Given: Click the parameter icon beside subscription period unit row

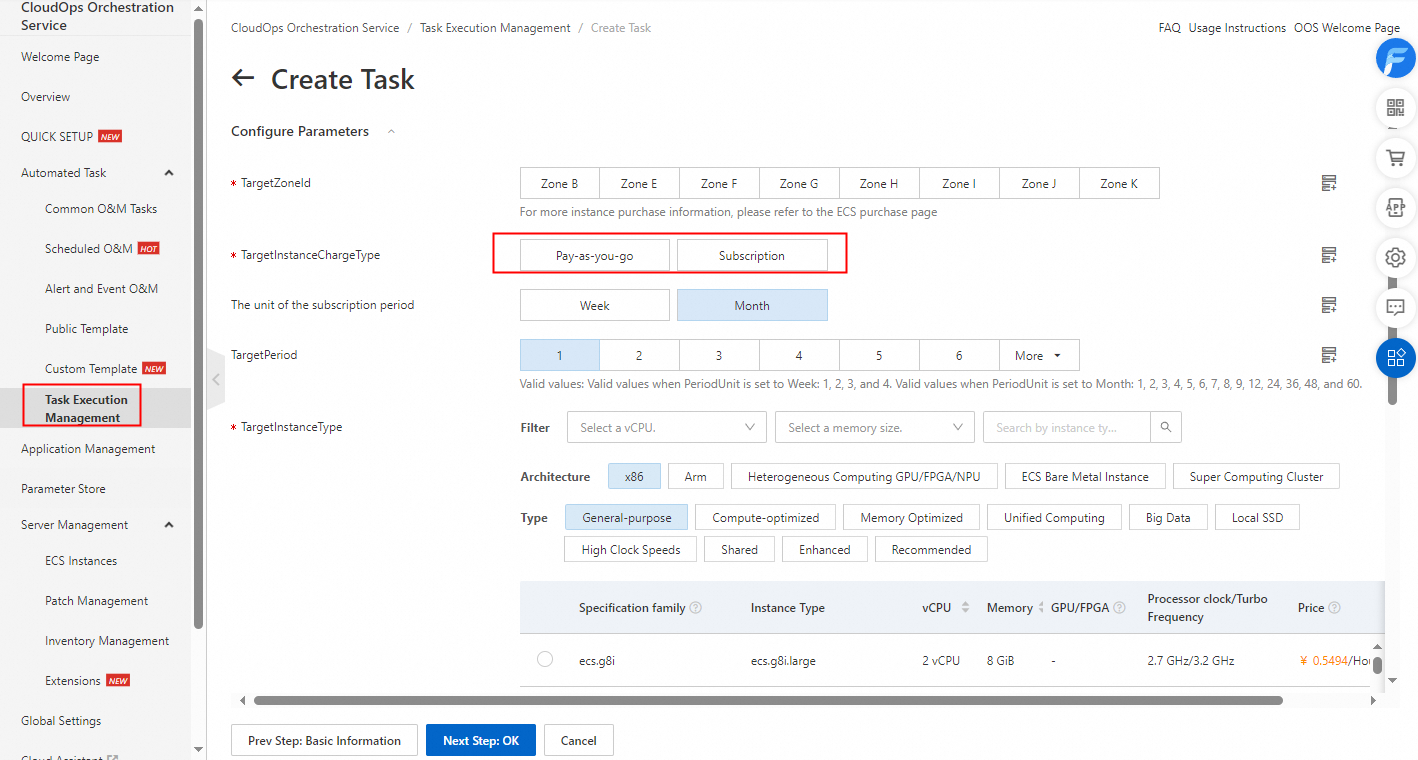Looking at the screenshot, I should pos(1329,305).
